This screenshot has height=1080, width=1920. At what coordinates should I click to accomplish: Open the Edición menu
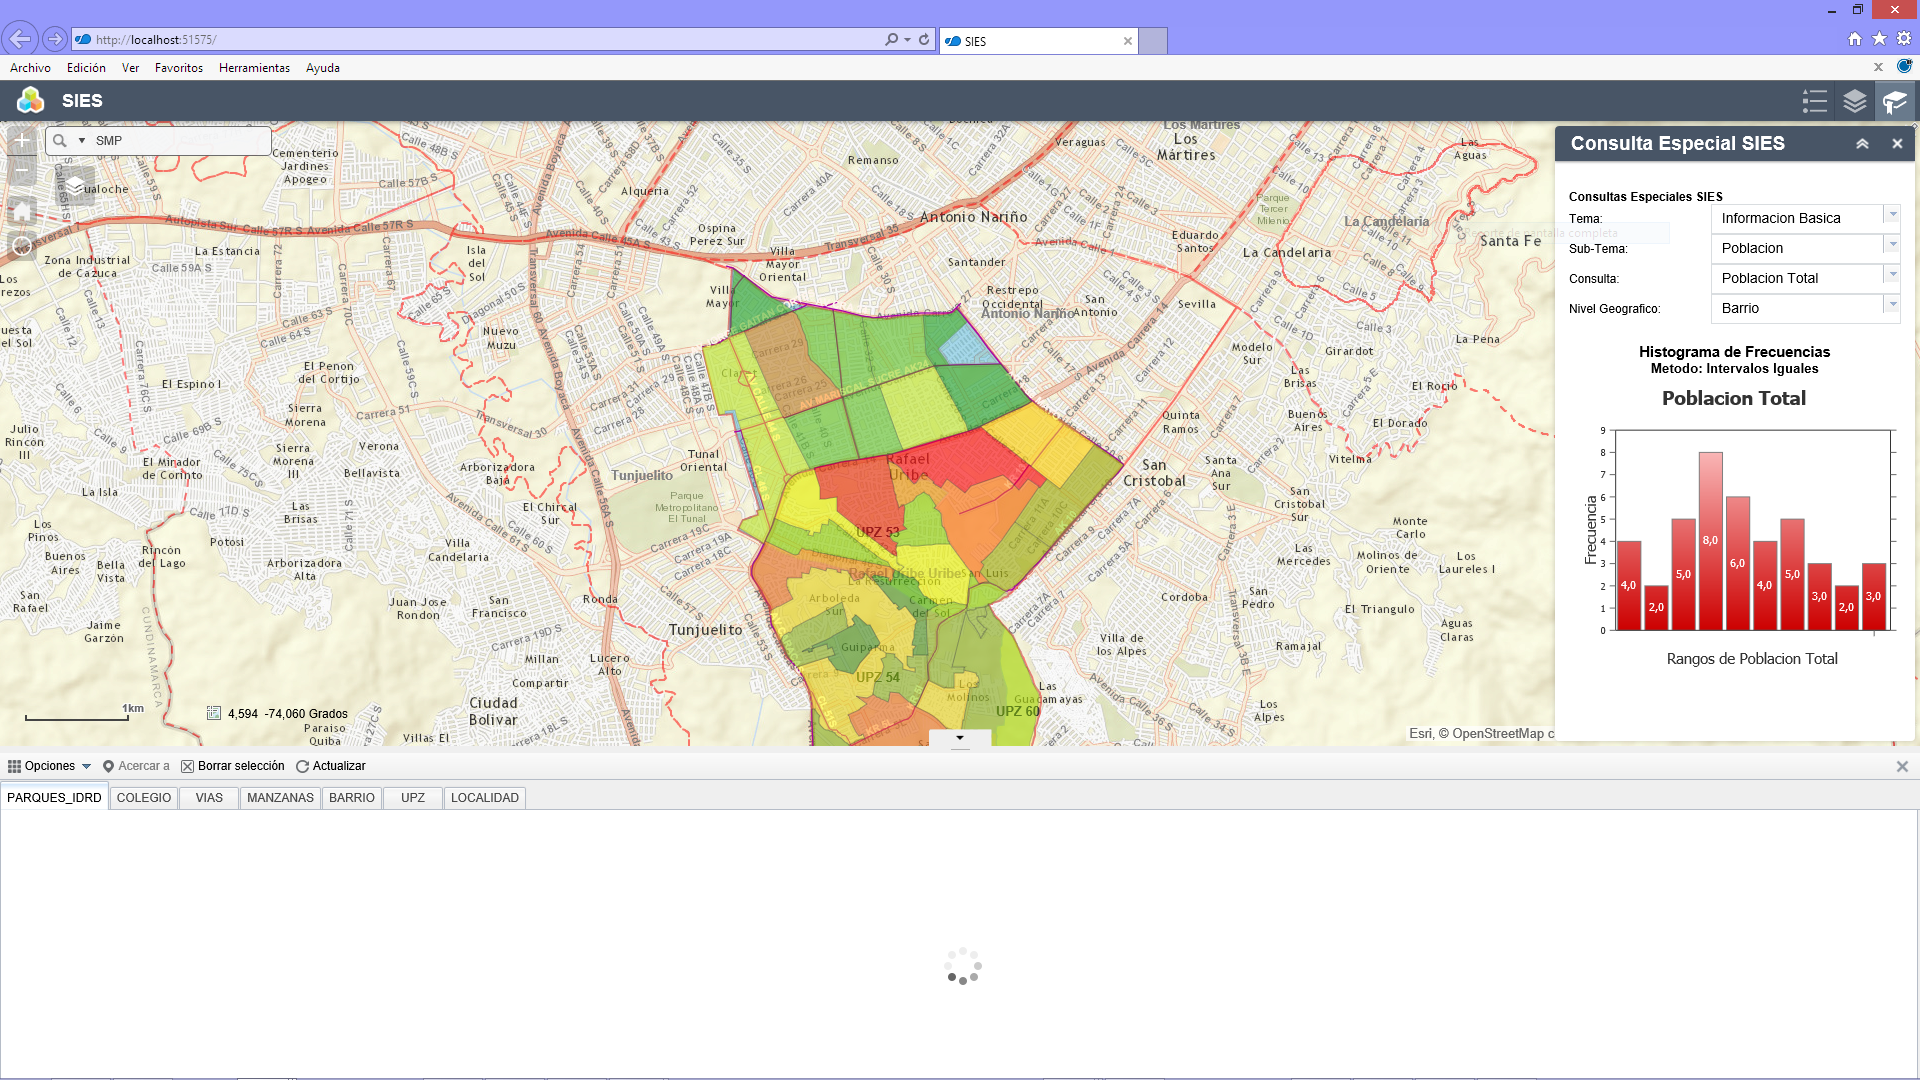point(86,68)
